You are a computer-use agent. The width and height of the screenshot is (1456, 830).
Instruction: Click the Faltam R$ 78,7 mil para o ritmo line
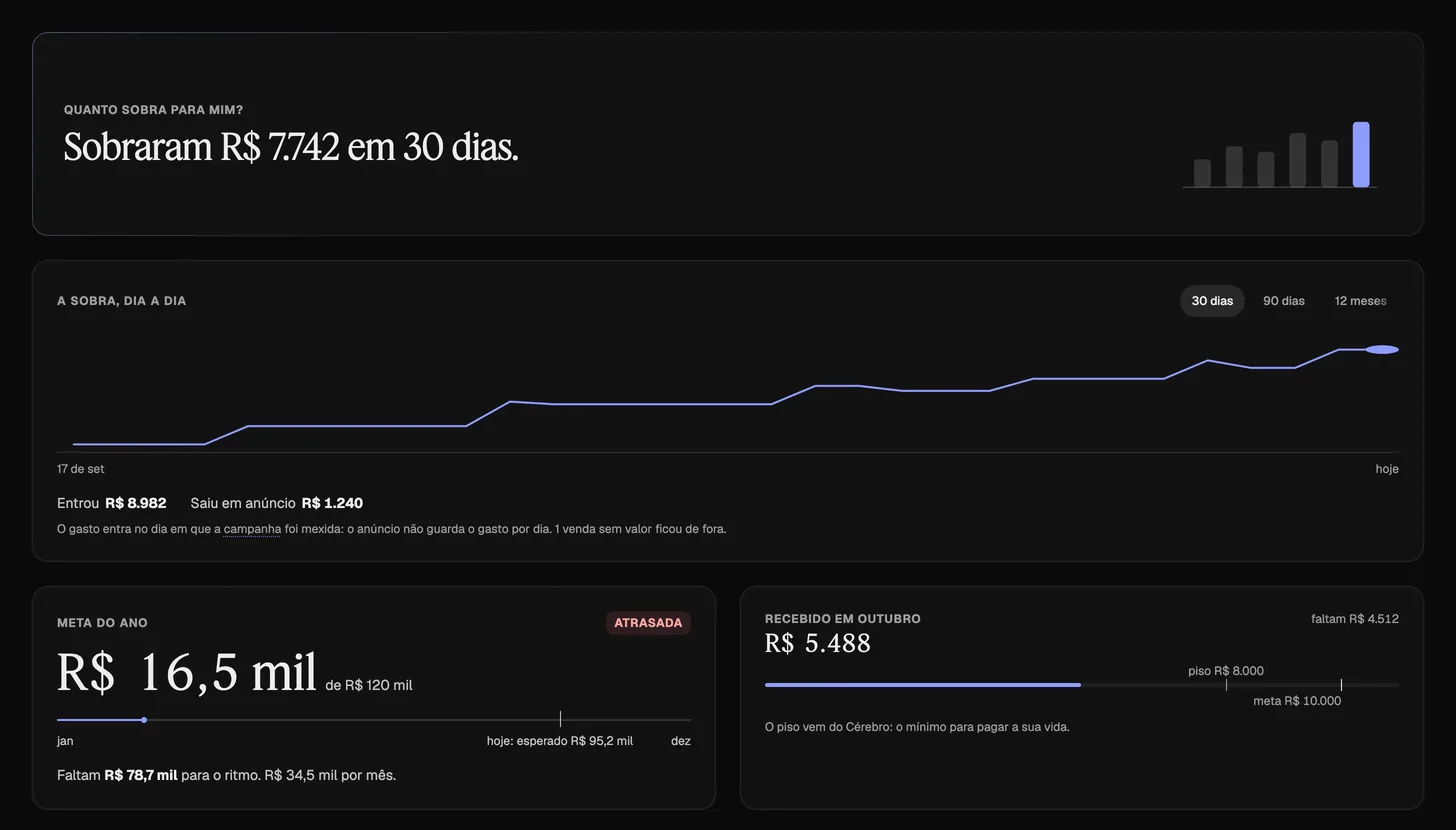pos(227,775)
